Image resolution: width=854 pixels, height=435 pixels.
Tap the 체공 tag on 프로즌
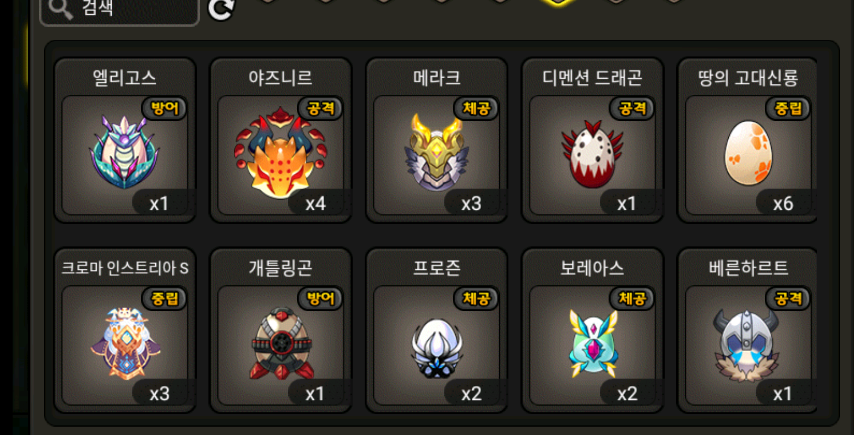tap(475, 298)
